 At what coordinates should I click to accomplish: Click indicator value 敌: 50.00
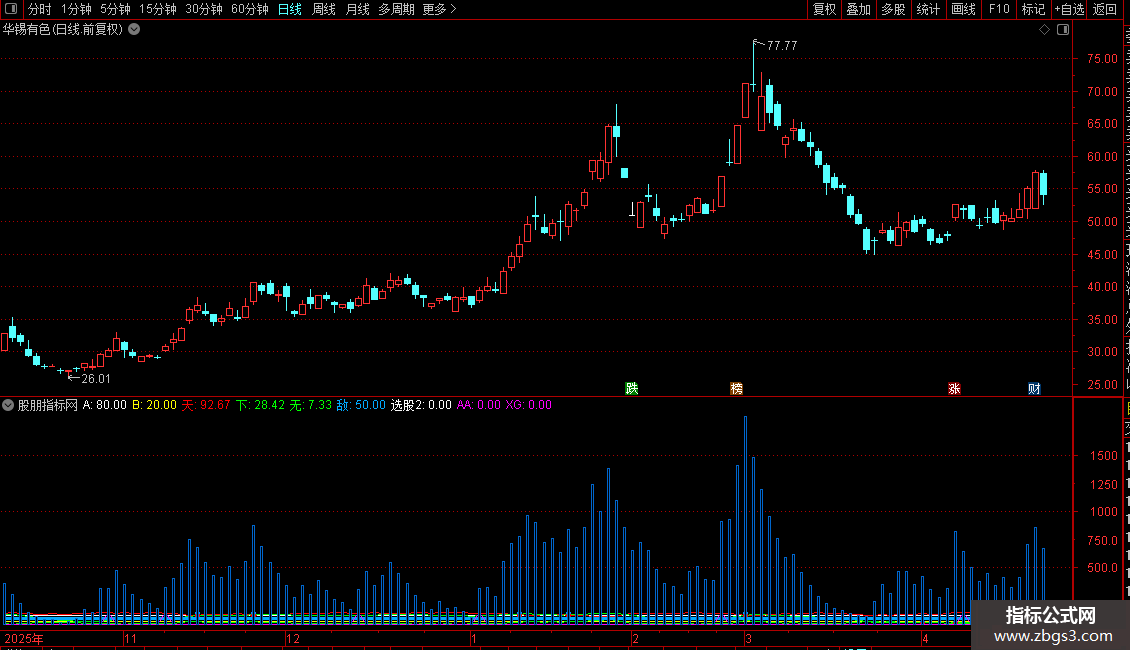pyautogui.click(x=361, y=405)
